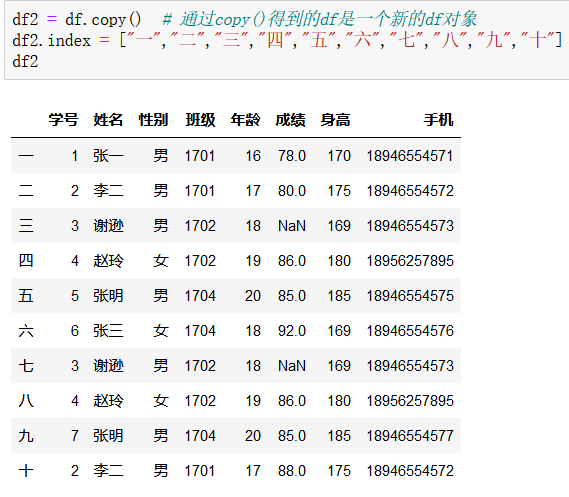Screen dimensions: 569x497
Task: Select index label 六
Action: tap(26, 330)
